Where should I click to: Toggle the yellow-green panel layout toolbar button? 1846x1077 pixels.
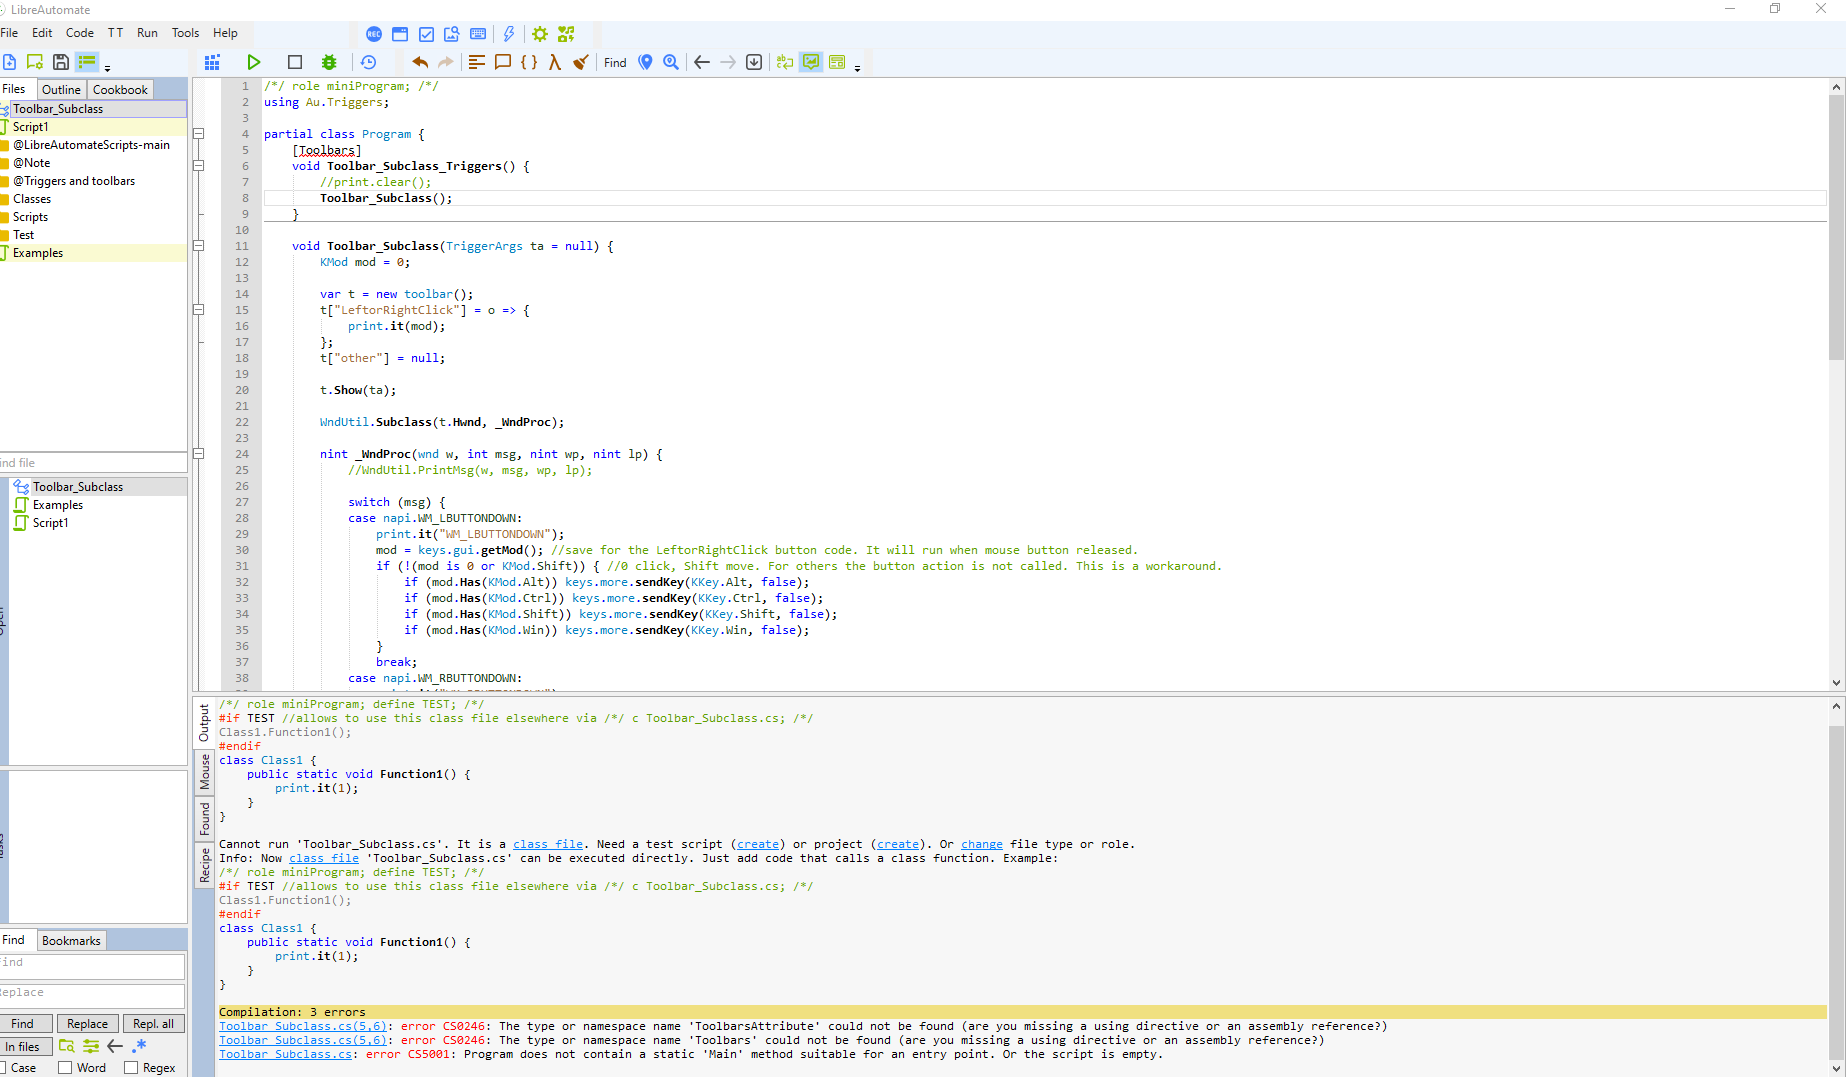pyautogui.click(x=837, y=62)
